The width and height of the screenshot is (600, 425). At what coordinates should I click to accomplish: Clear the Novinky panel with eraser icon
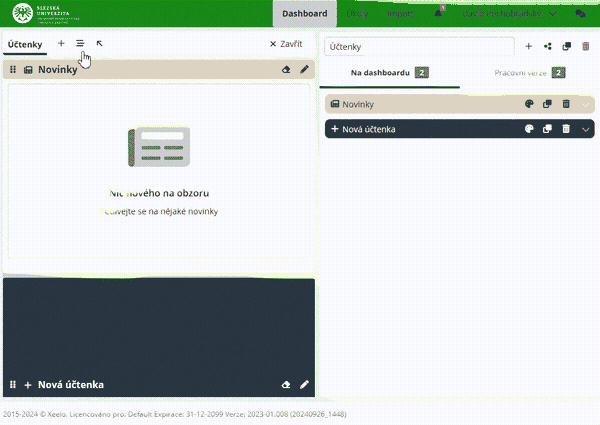286,70
